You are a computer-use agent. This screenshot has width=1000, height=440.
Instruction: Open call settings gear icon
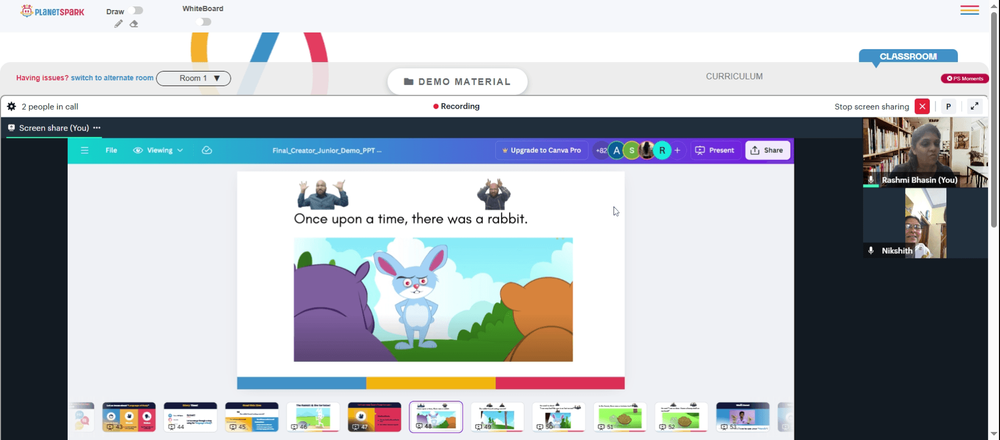[x=11, y=106]
